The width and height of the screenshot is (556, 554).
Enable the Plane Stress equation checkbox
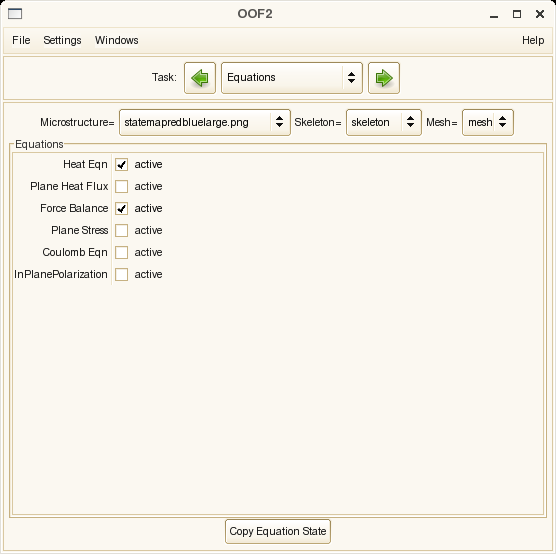pos(121,231)
